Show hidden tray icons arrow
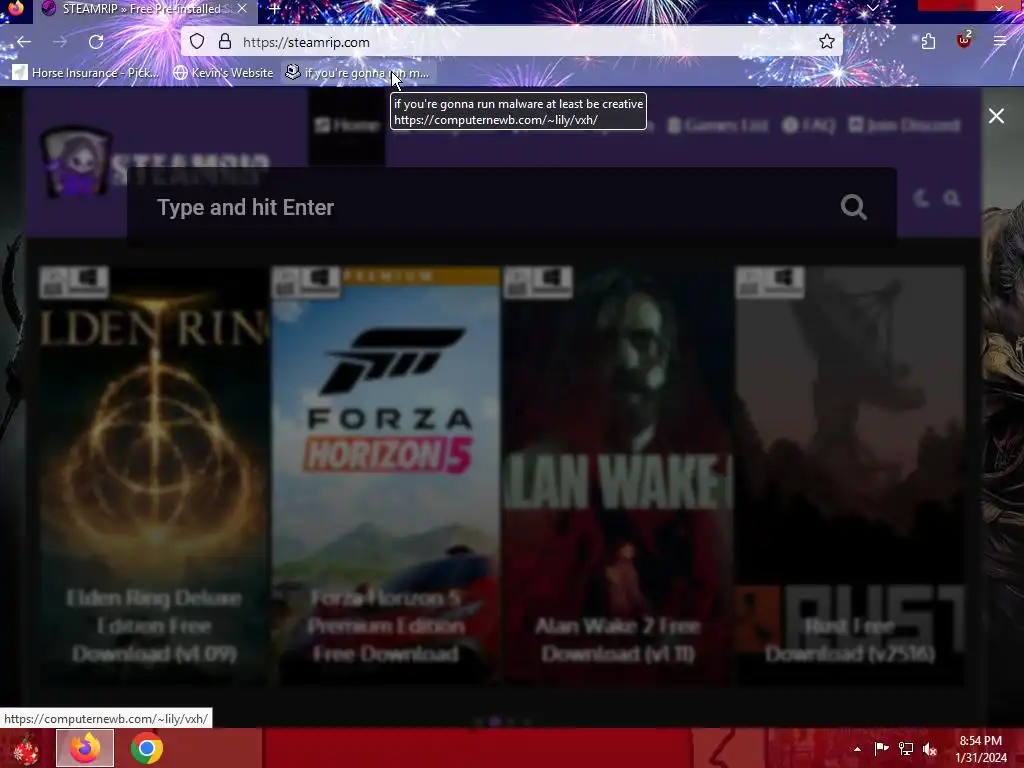The image size is (1024, 768). [857, 749]
